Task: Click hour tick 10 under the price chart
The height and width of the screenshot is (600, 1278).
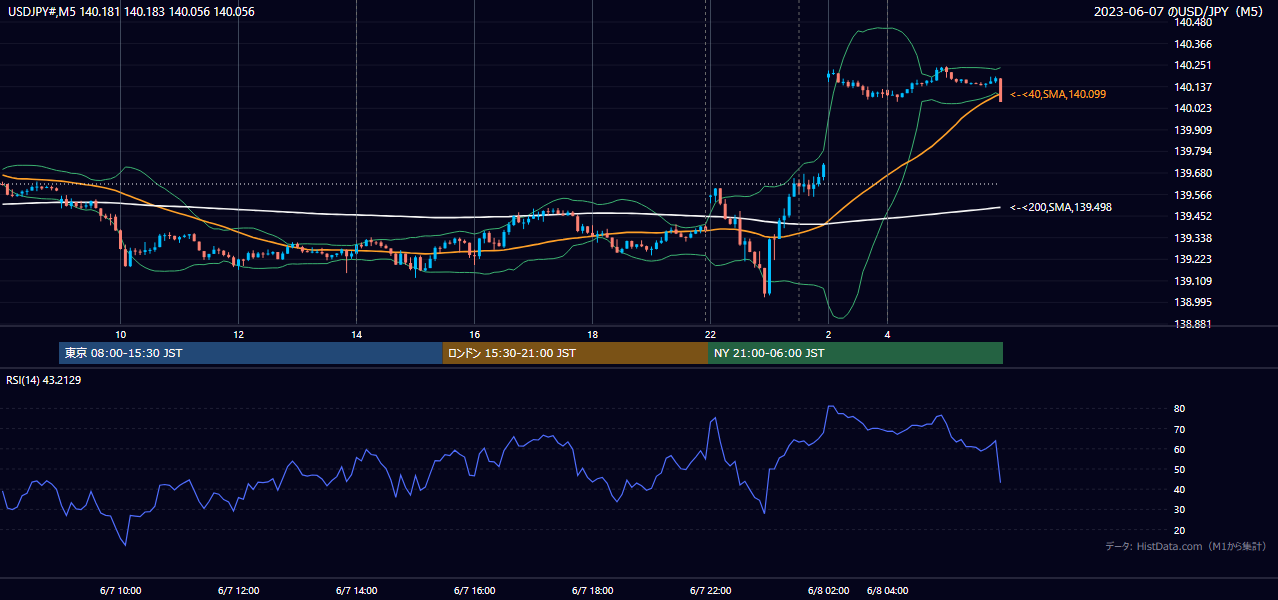Action: click(120, 334)
